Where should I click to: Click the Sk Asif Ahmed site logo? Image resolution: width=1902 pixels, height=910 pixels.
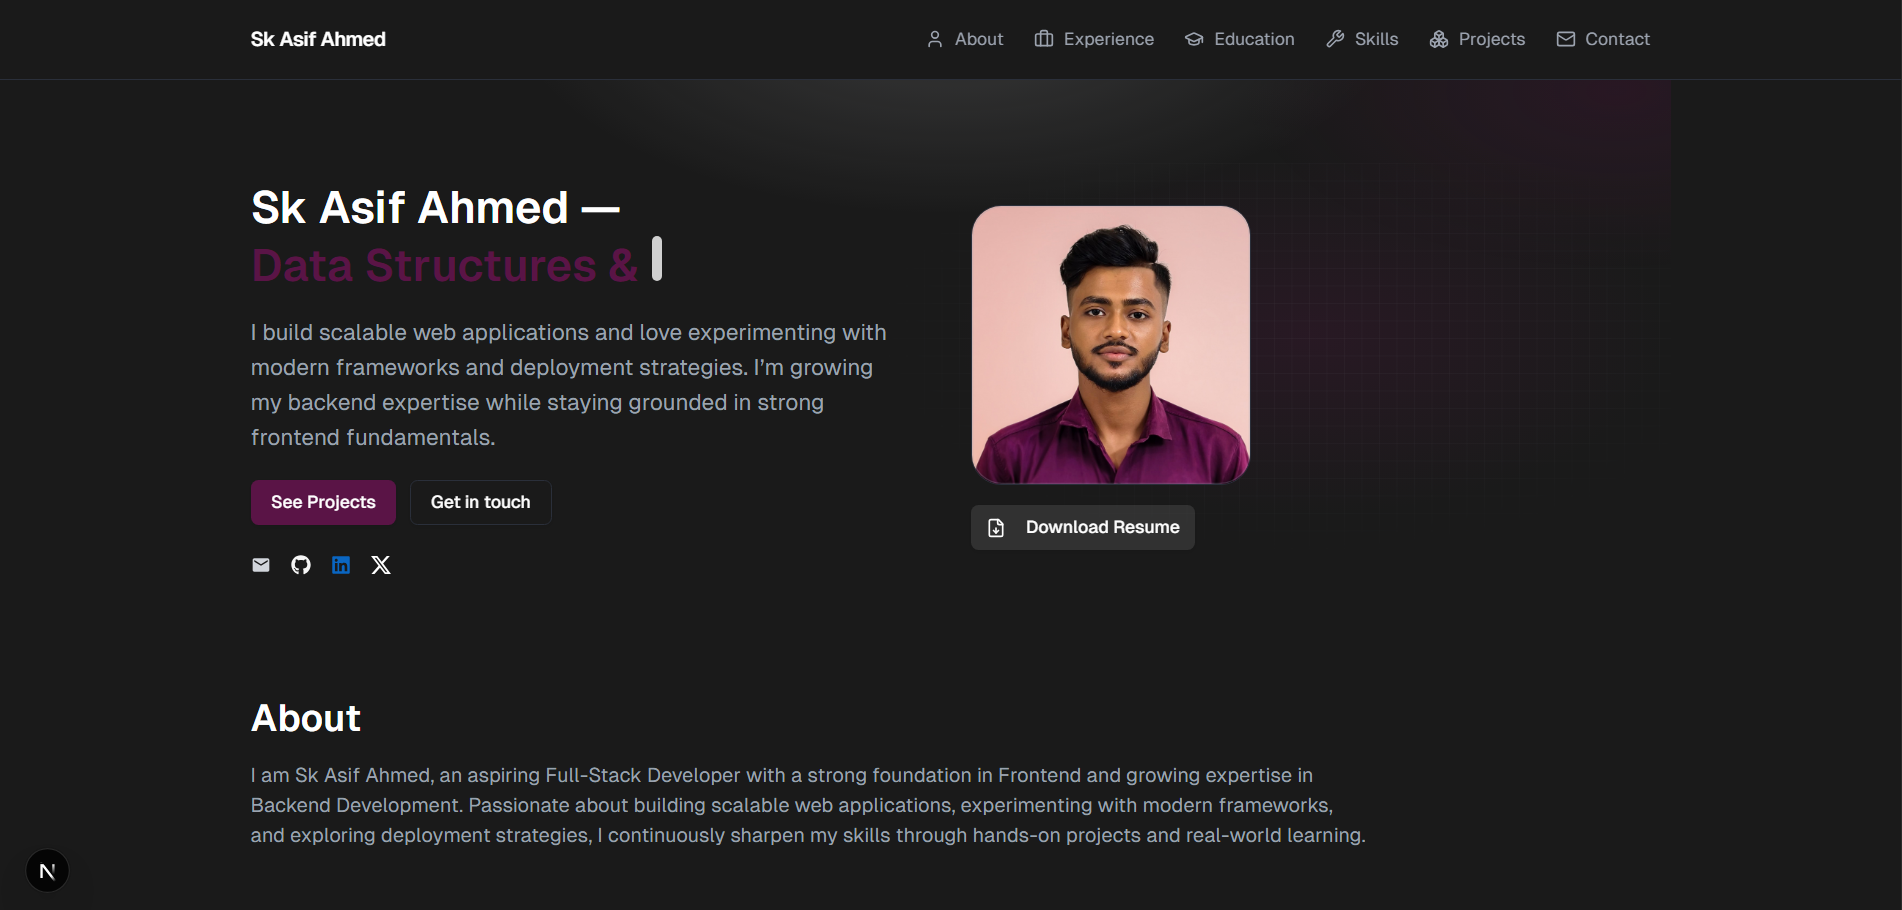coord(318,39)
